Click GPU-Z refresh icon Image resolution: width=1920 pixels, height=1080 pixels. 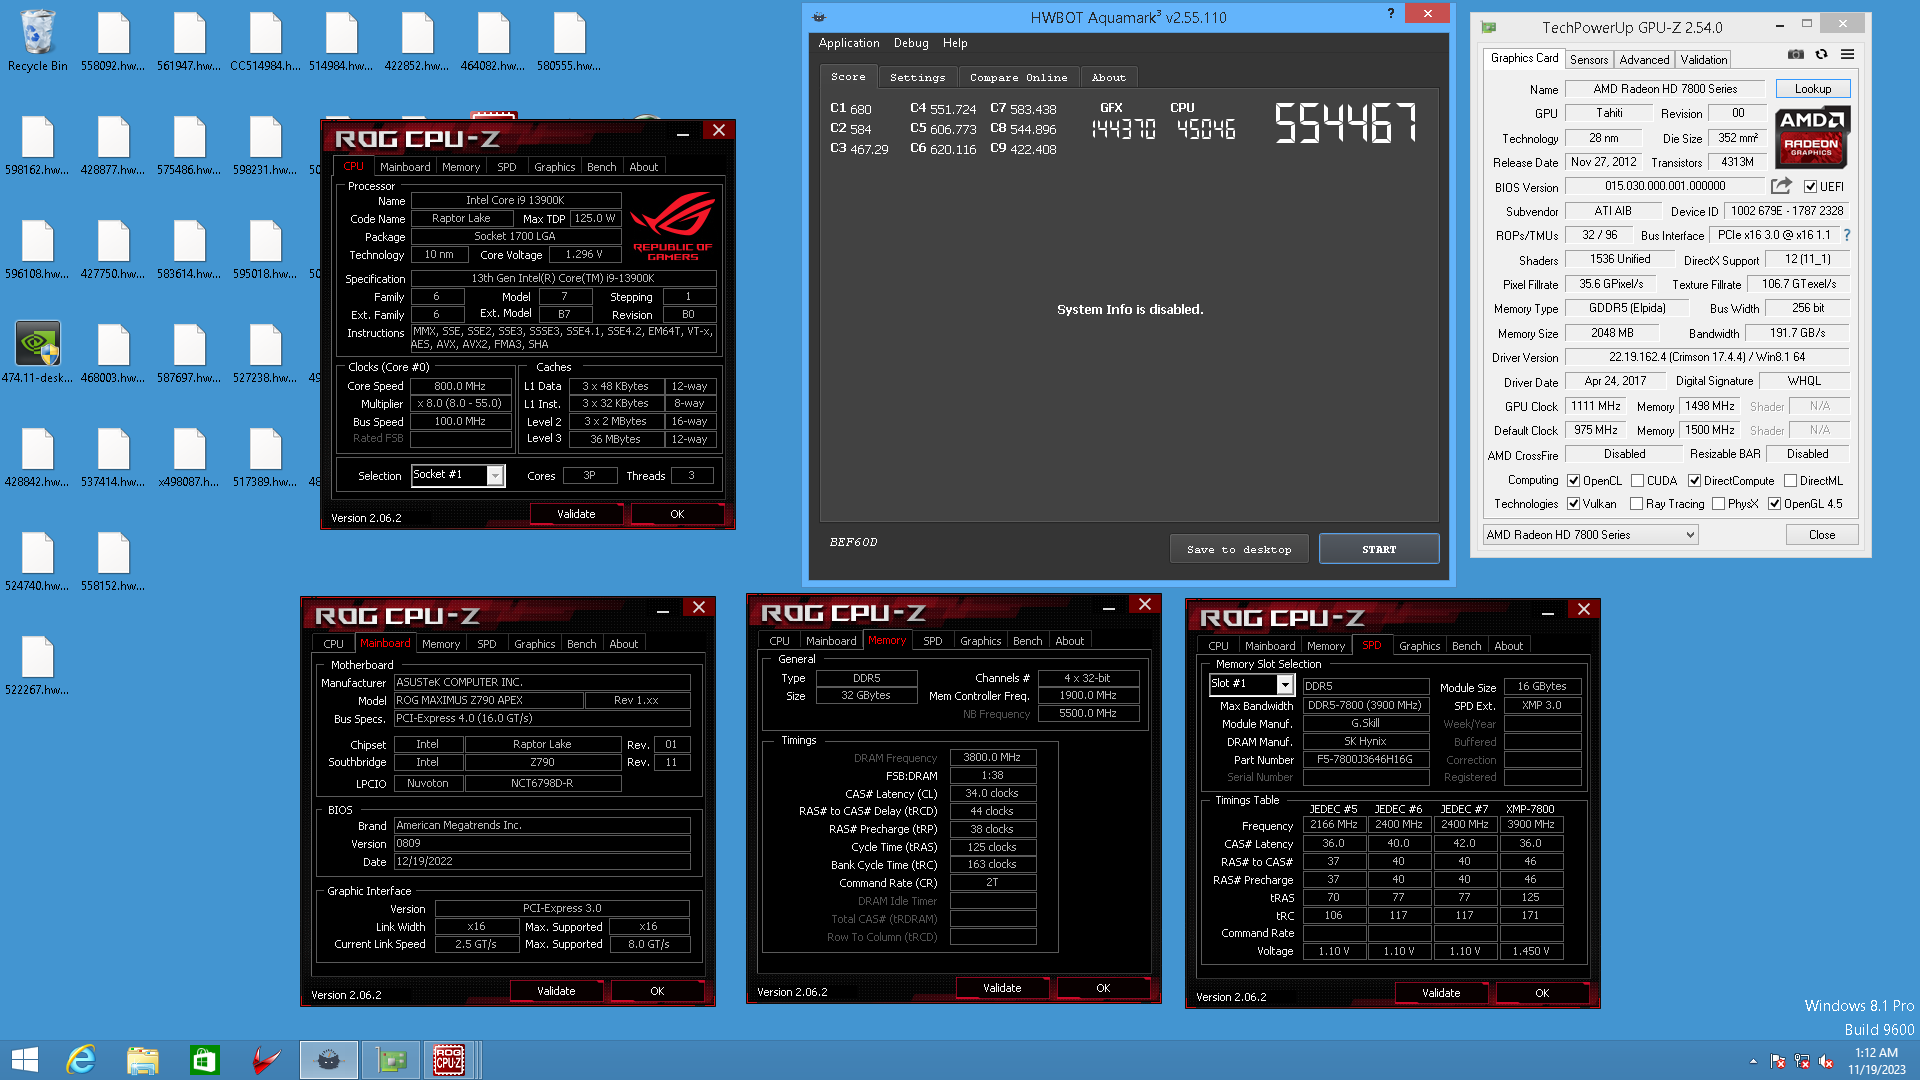pyautogui.click(x=1821, y=55)
